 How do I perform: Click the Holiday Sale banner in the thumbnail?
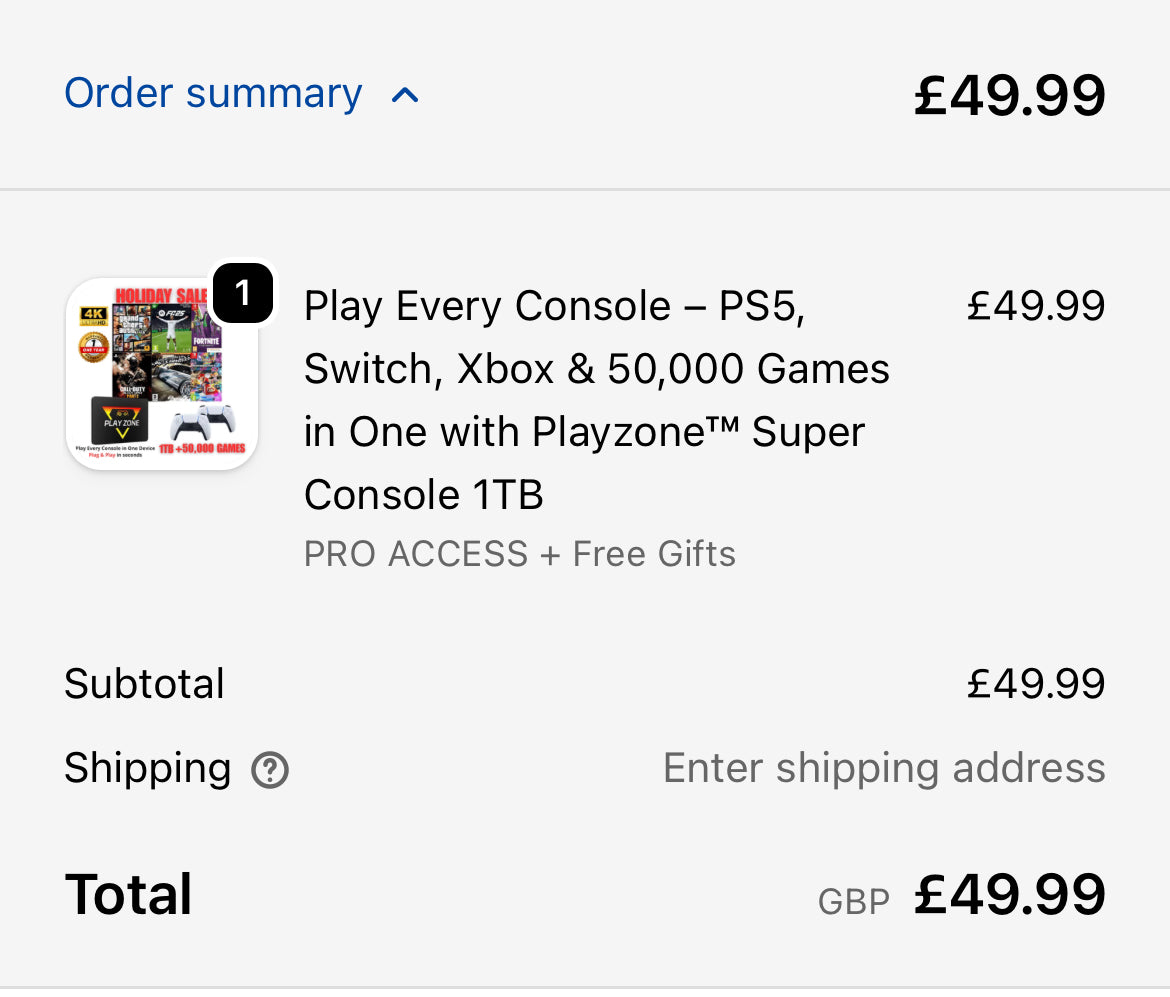[x=160, y=295]
